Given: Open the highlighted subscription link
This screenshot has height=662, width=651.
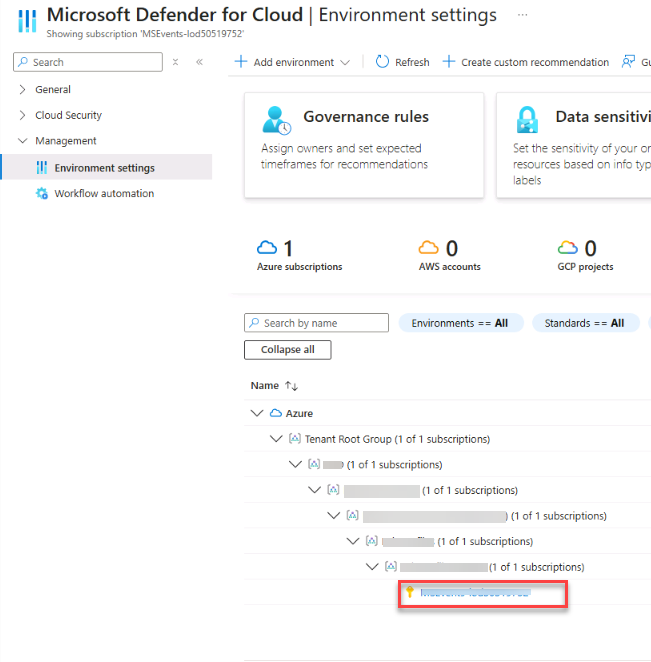Looking at the screenshot, I should pos(475,592).
